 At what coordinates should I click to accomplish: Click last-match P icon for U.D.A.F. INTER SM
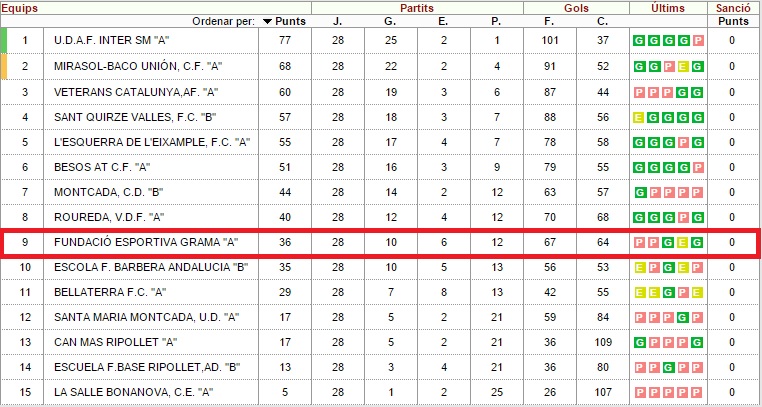click(698, 41)
